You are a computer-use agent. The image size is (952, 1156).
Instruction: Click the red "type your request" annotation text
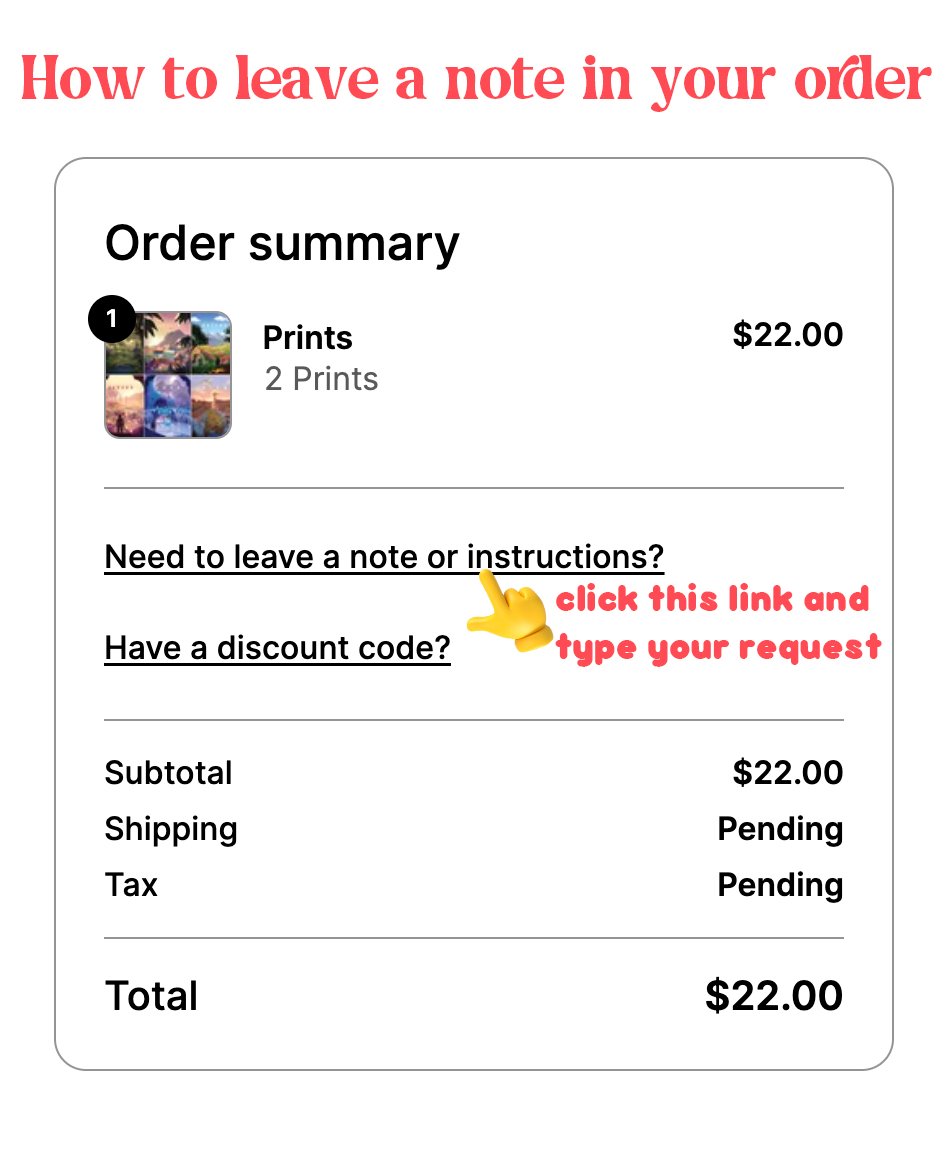718,648
